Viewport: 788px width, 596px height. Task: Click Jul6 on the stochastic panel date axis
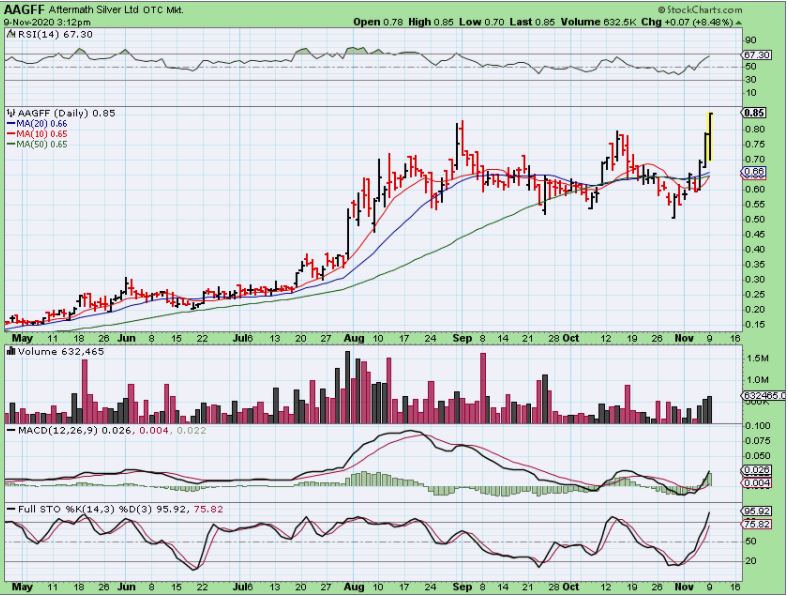click(x=243, y=586)
